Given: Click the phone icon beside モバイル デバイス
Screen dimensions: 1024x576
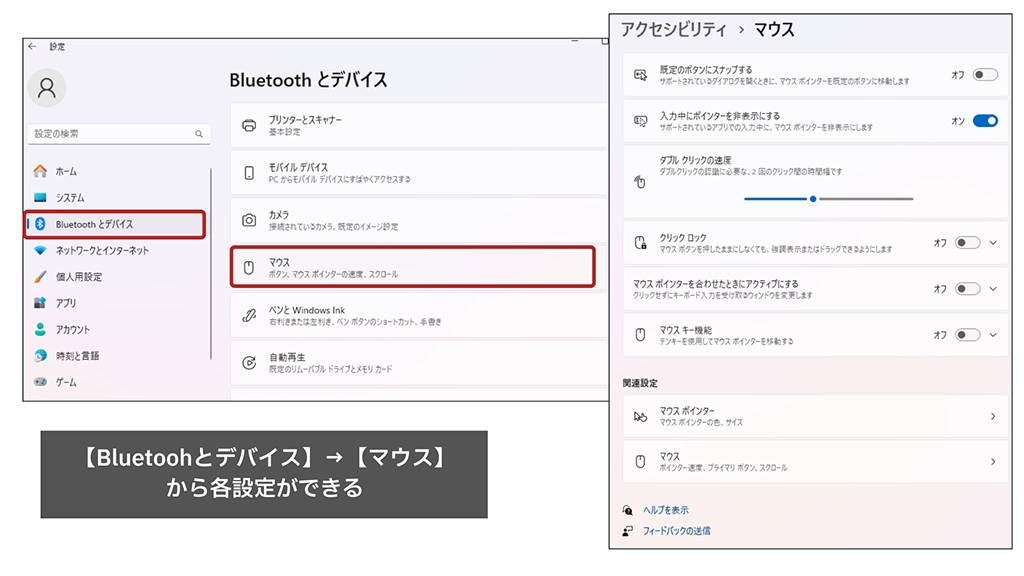Looking at the screenshot, I should 249,173.
